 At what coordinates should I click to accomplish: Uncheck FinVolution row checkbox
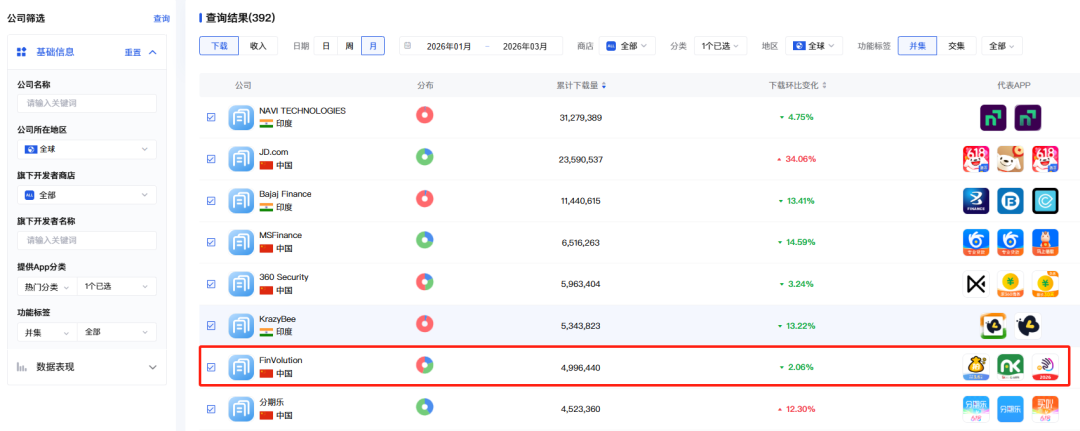211,367
